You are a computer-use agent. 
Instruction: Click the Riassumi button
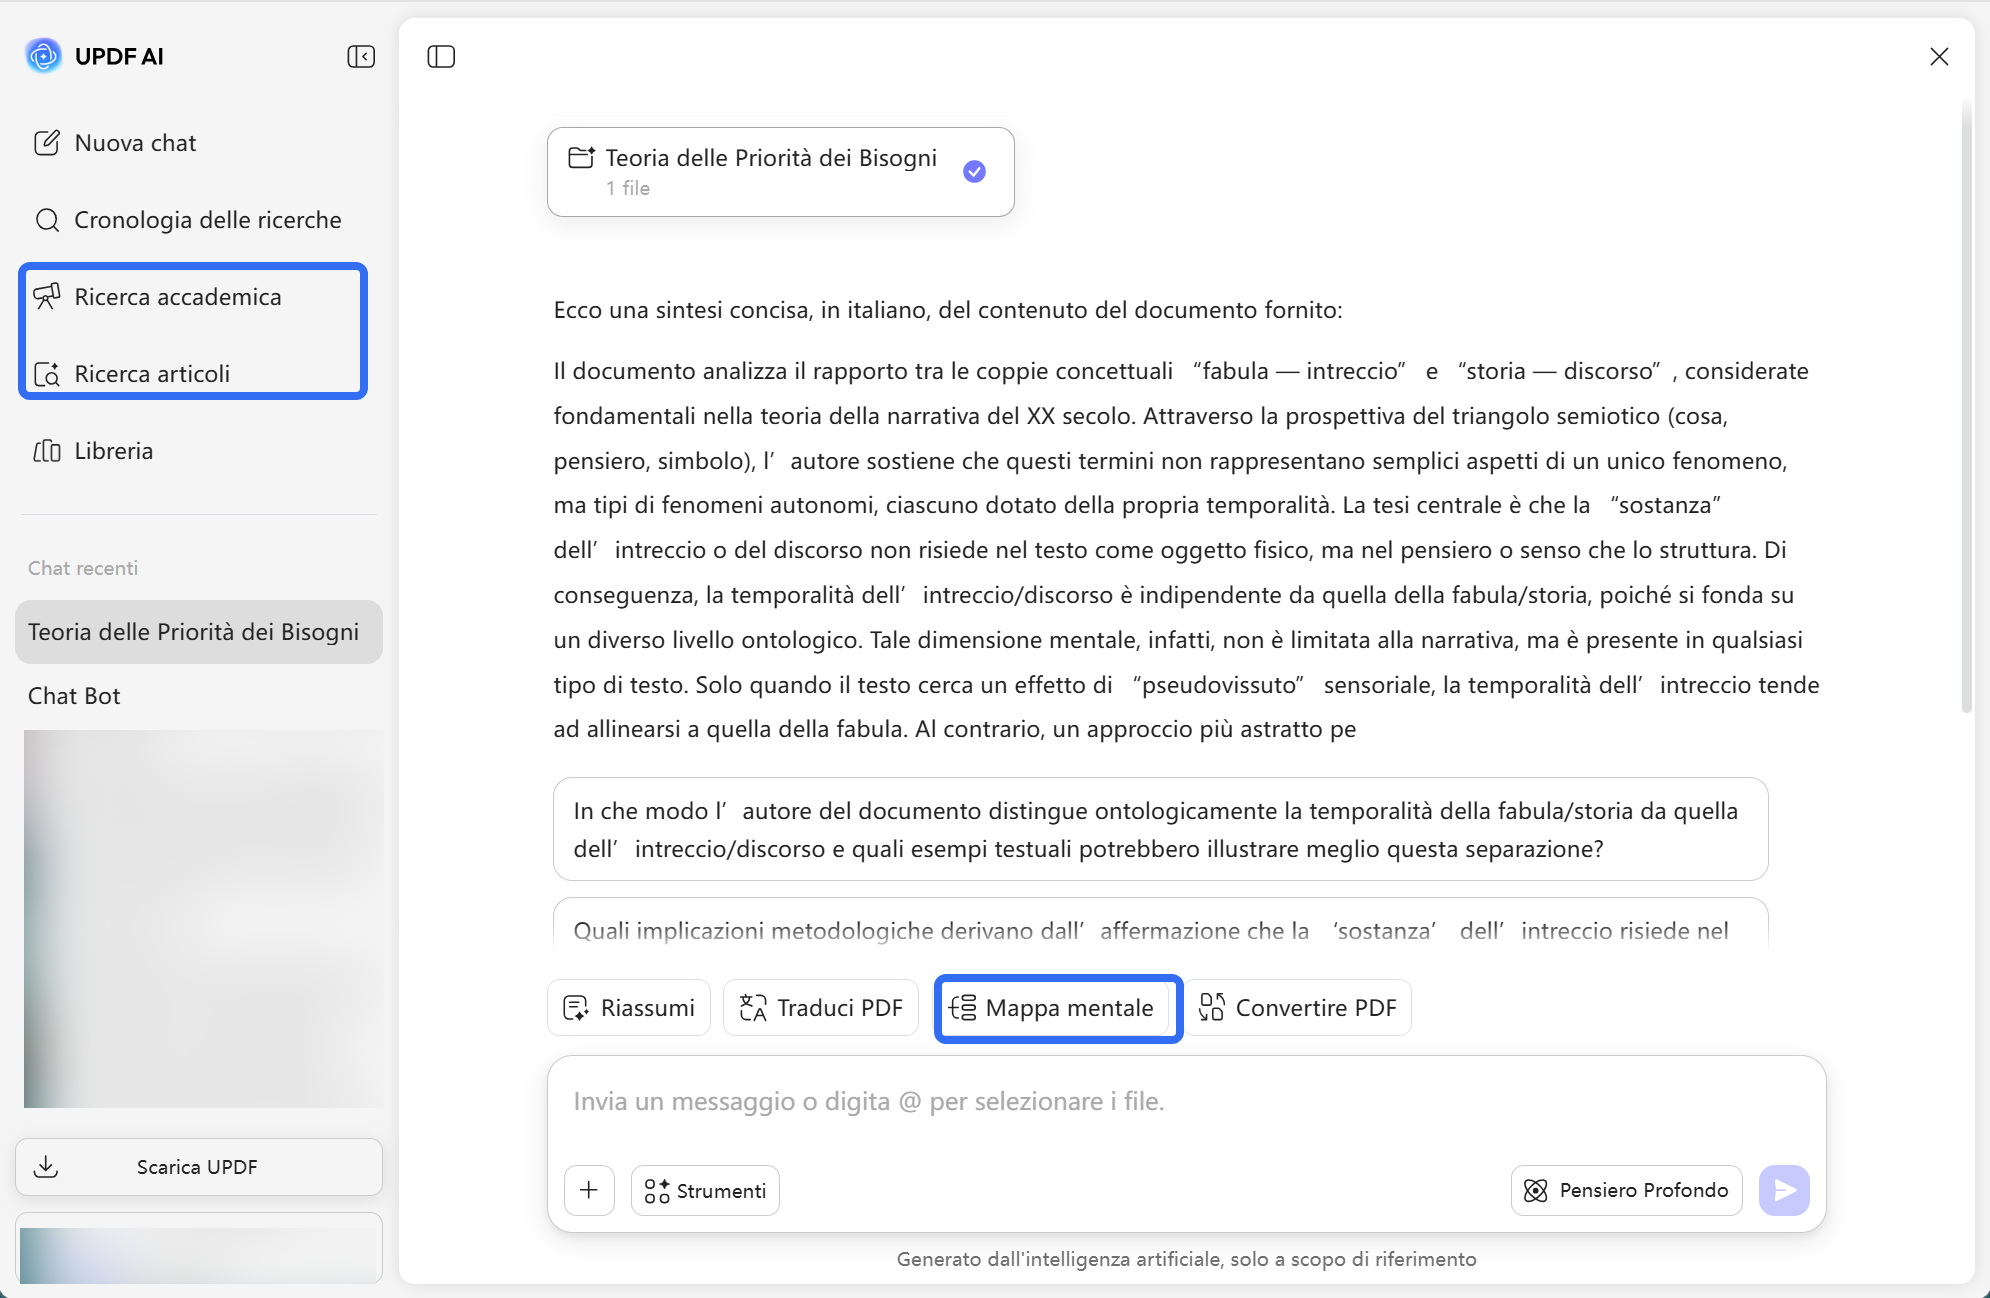click(629, 1008)
